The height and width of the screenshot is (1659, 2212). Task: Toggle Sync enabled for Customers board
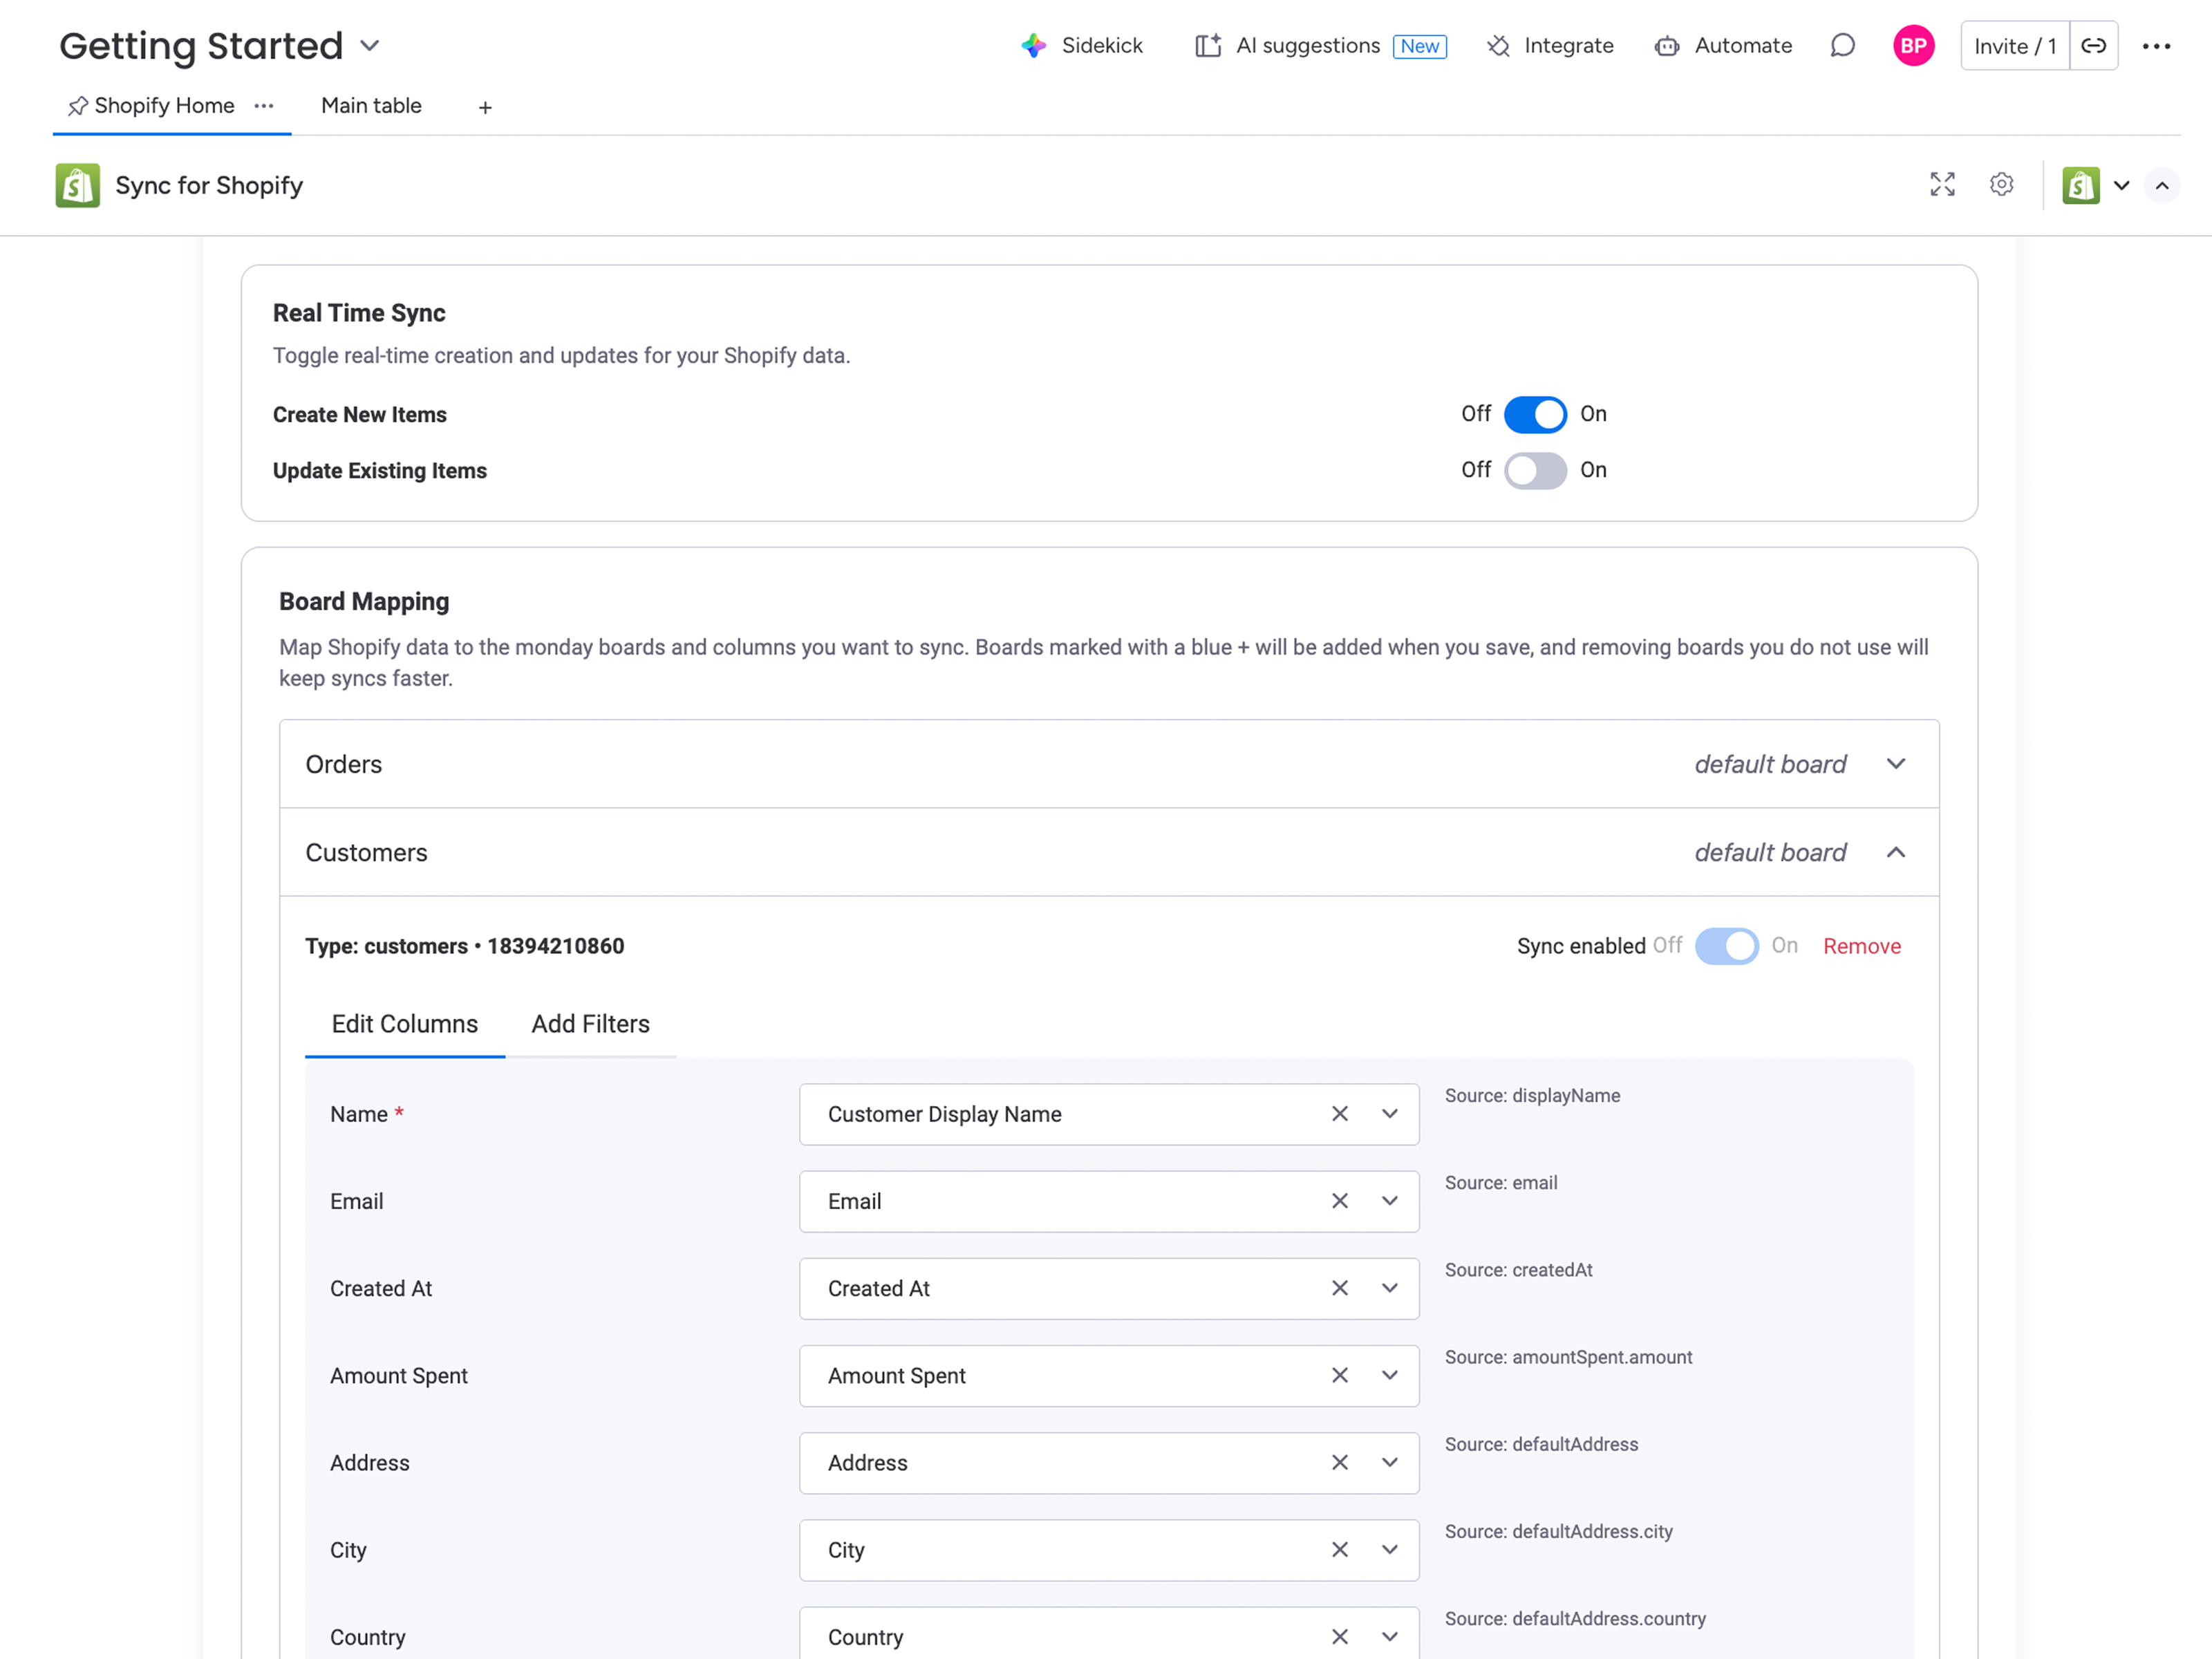(x=1726, y=946)
